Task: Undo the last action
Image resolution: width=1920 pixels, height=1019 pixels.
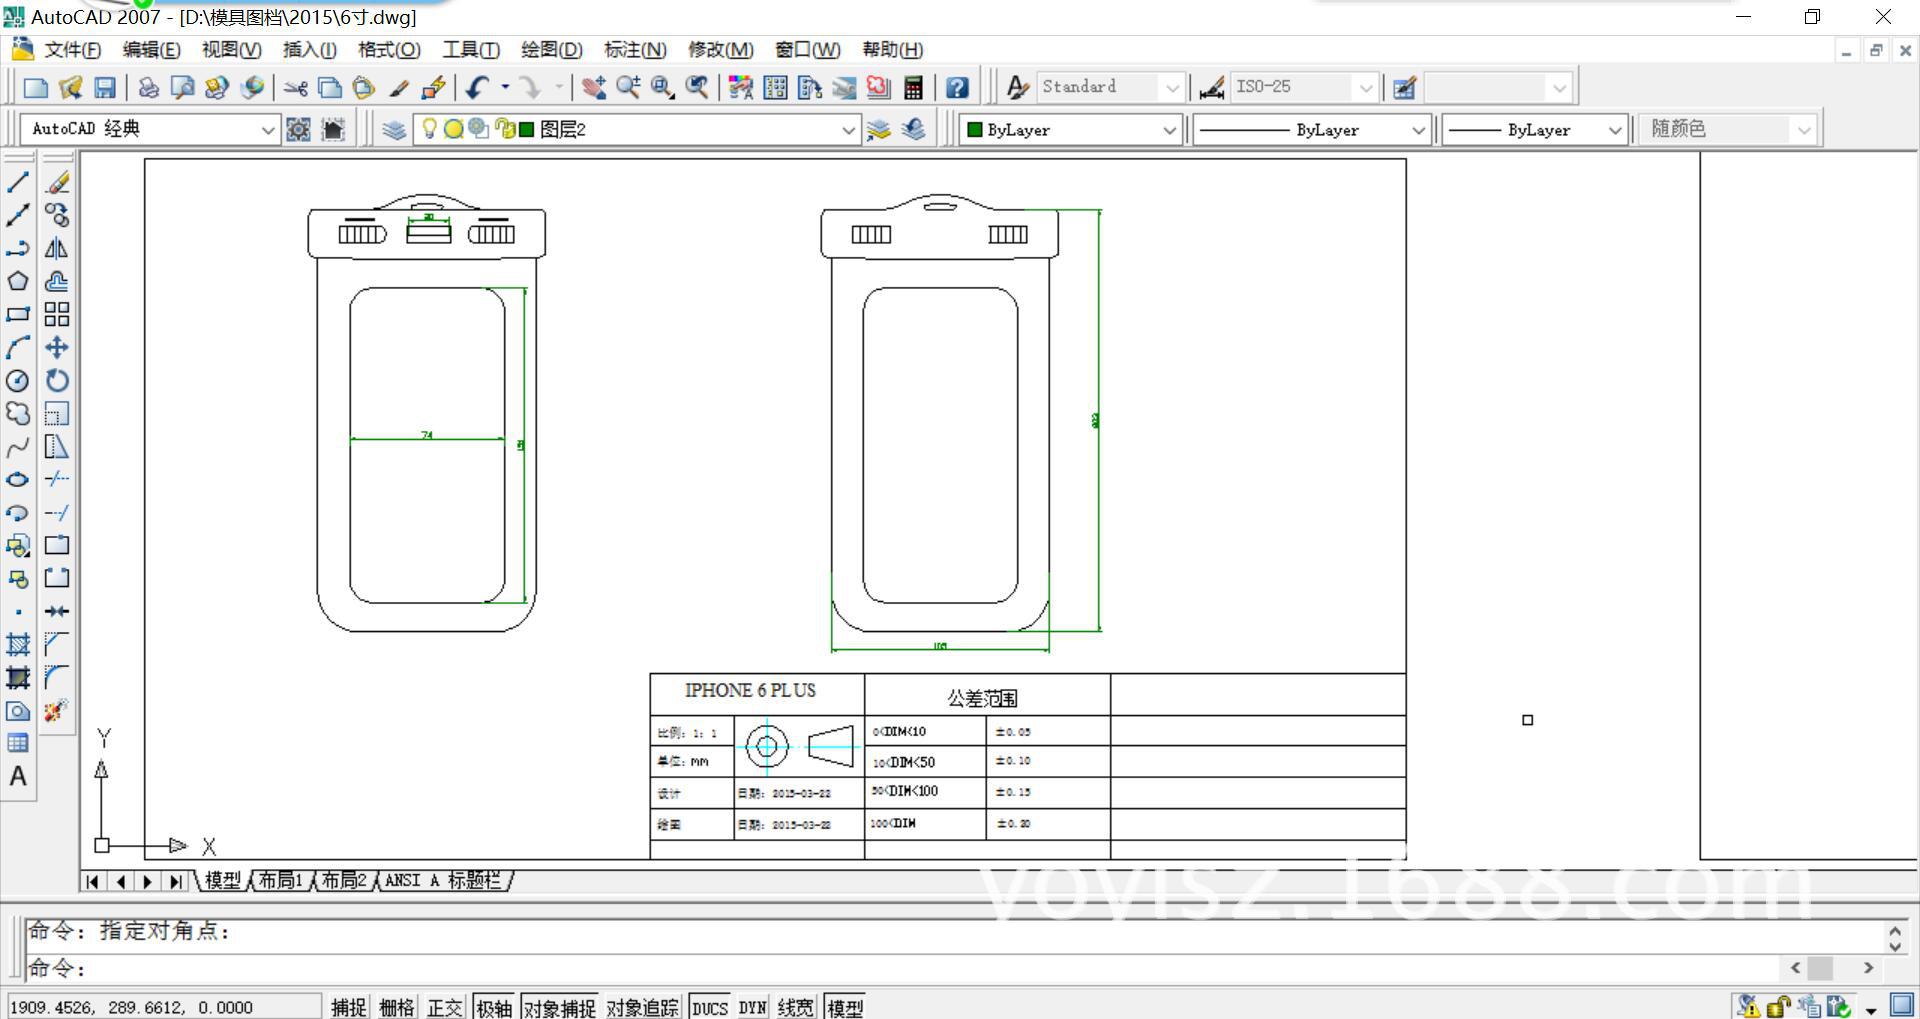Action: [x=476, y=88]
